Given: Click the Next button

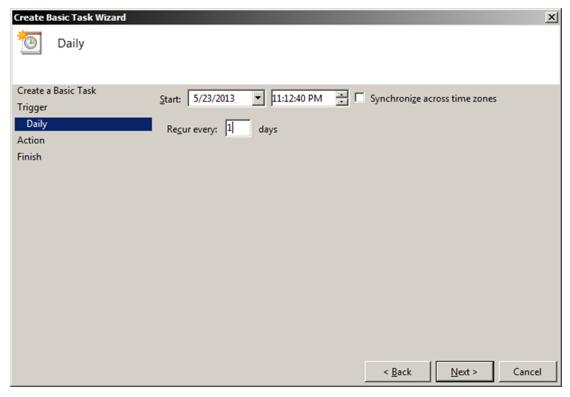Looking at the screenshot, I should (x=465, y=372).
